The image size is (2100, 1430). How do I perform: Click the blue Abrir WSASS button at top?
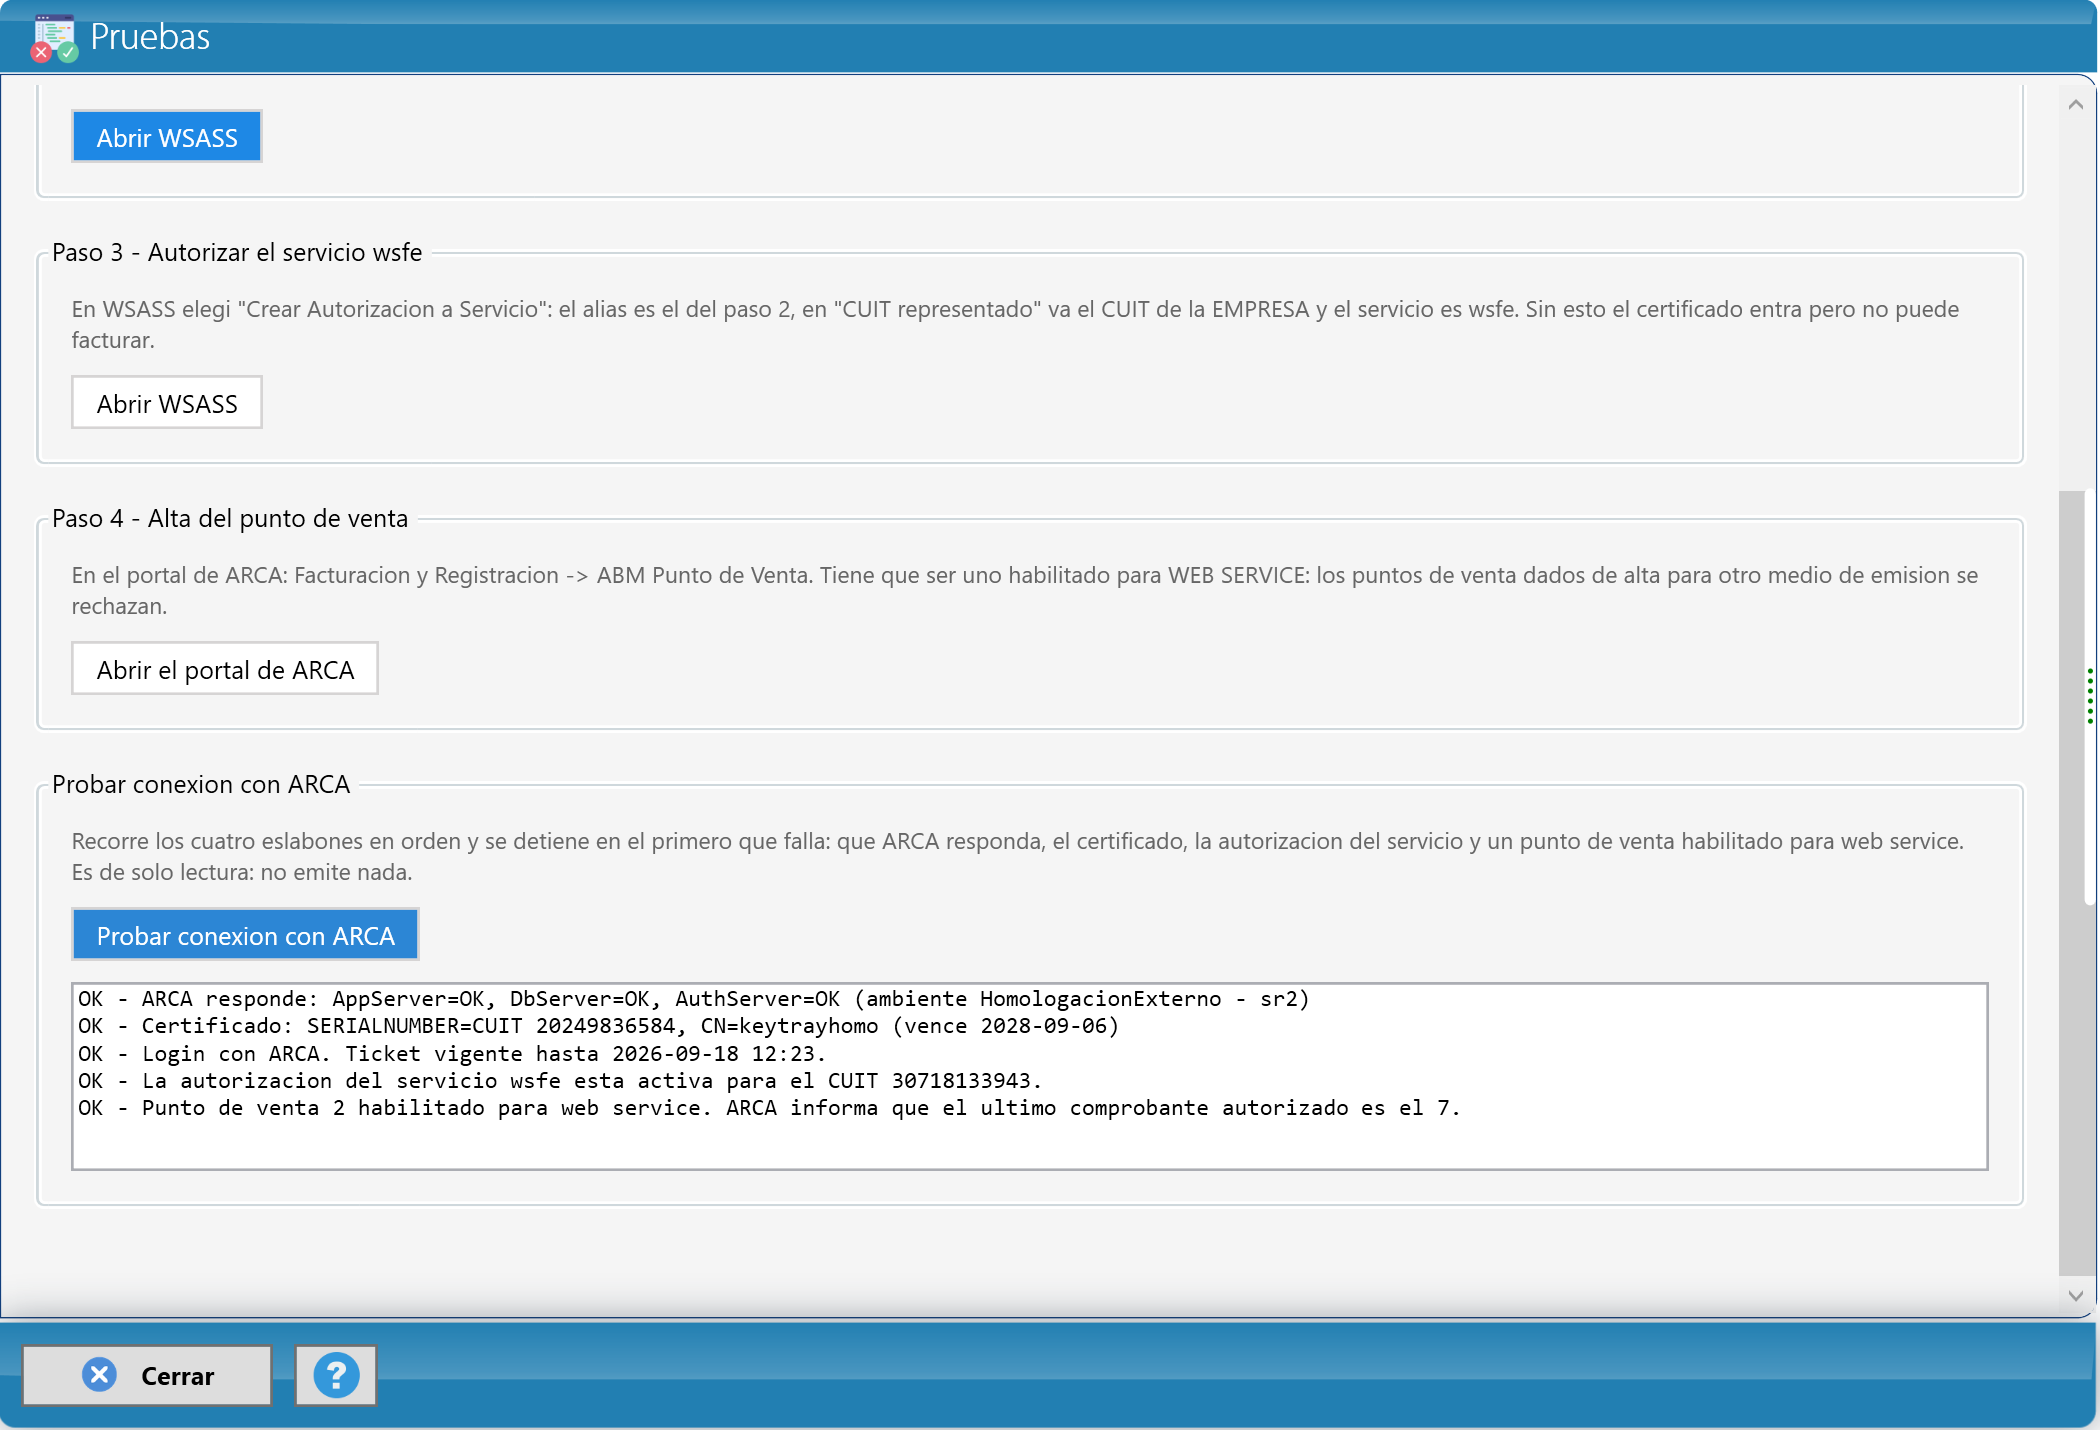tap(167, 137)
